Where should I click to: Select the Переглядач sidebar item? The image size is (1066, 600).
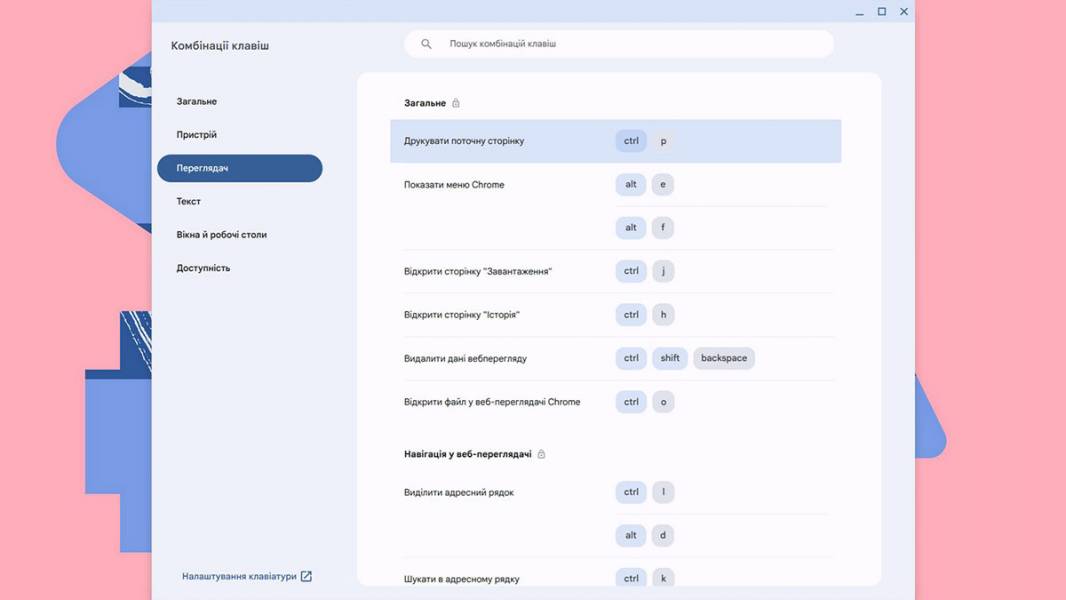239,168
